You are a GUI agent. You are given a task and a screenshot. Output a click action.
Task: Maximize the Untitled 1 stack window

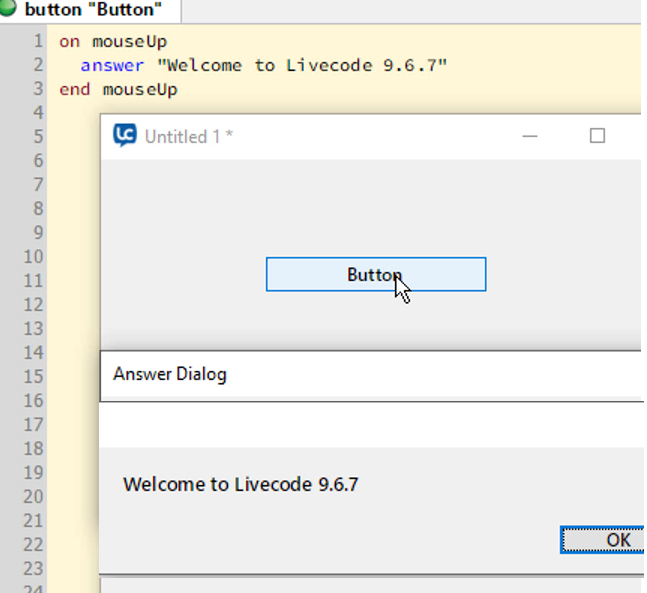coord(597,135)
